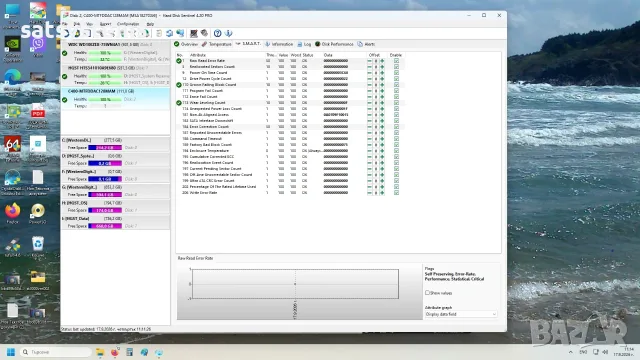Click the blue networked computers toolbar icon
Image resolution: width=640 pixels, height=360 pixels.
(x=180, y=33)
